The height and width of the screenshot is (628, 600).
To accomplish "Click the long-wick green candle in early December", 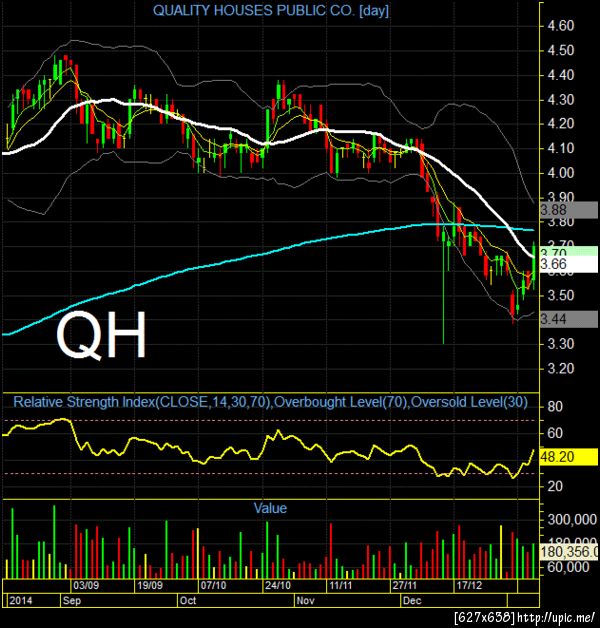I will [x=443, y=286].
